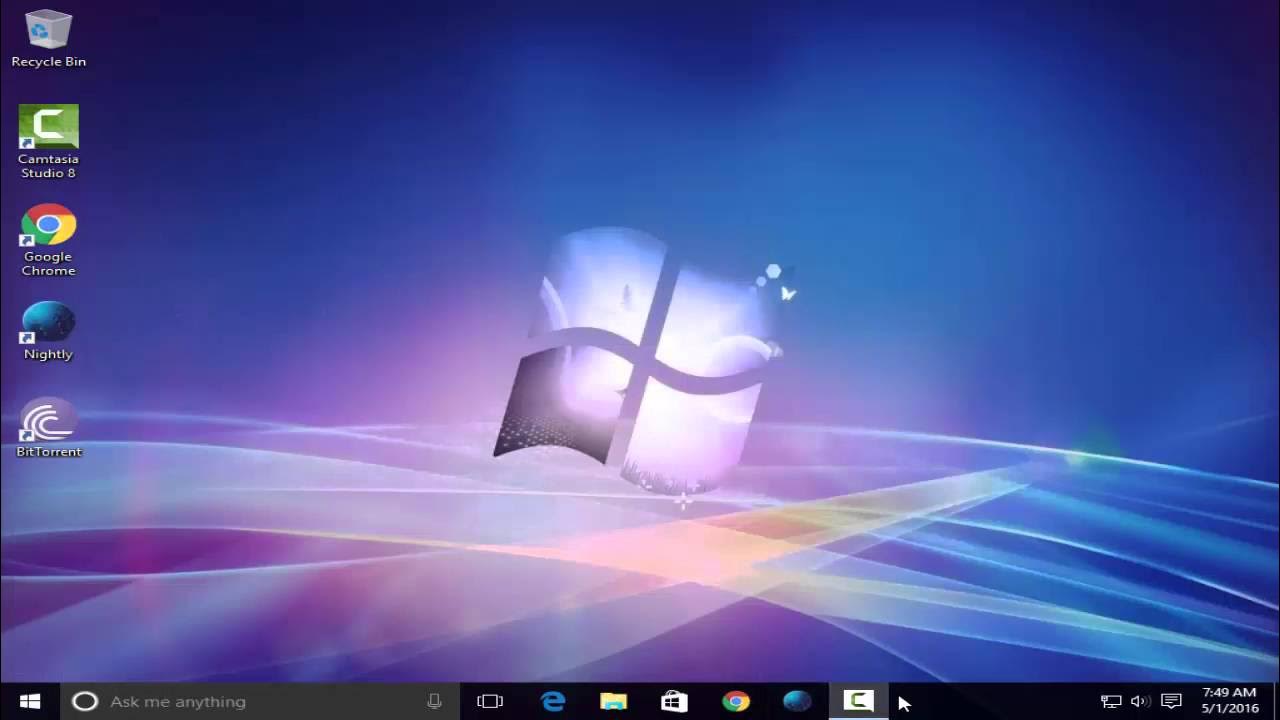Open the Action Center notifications icon
1280x720 pixels.
1172,701
